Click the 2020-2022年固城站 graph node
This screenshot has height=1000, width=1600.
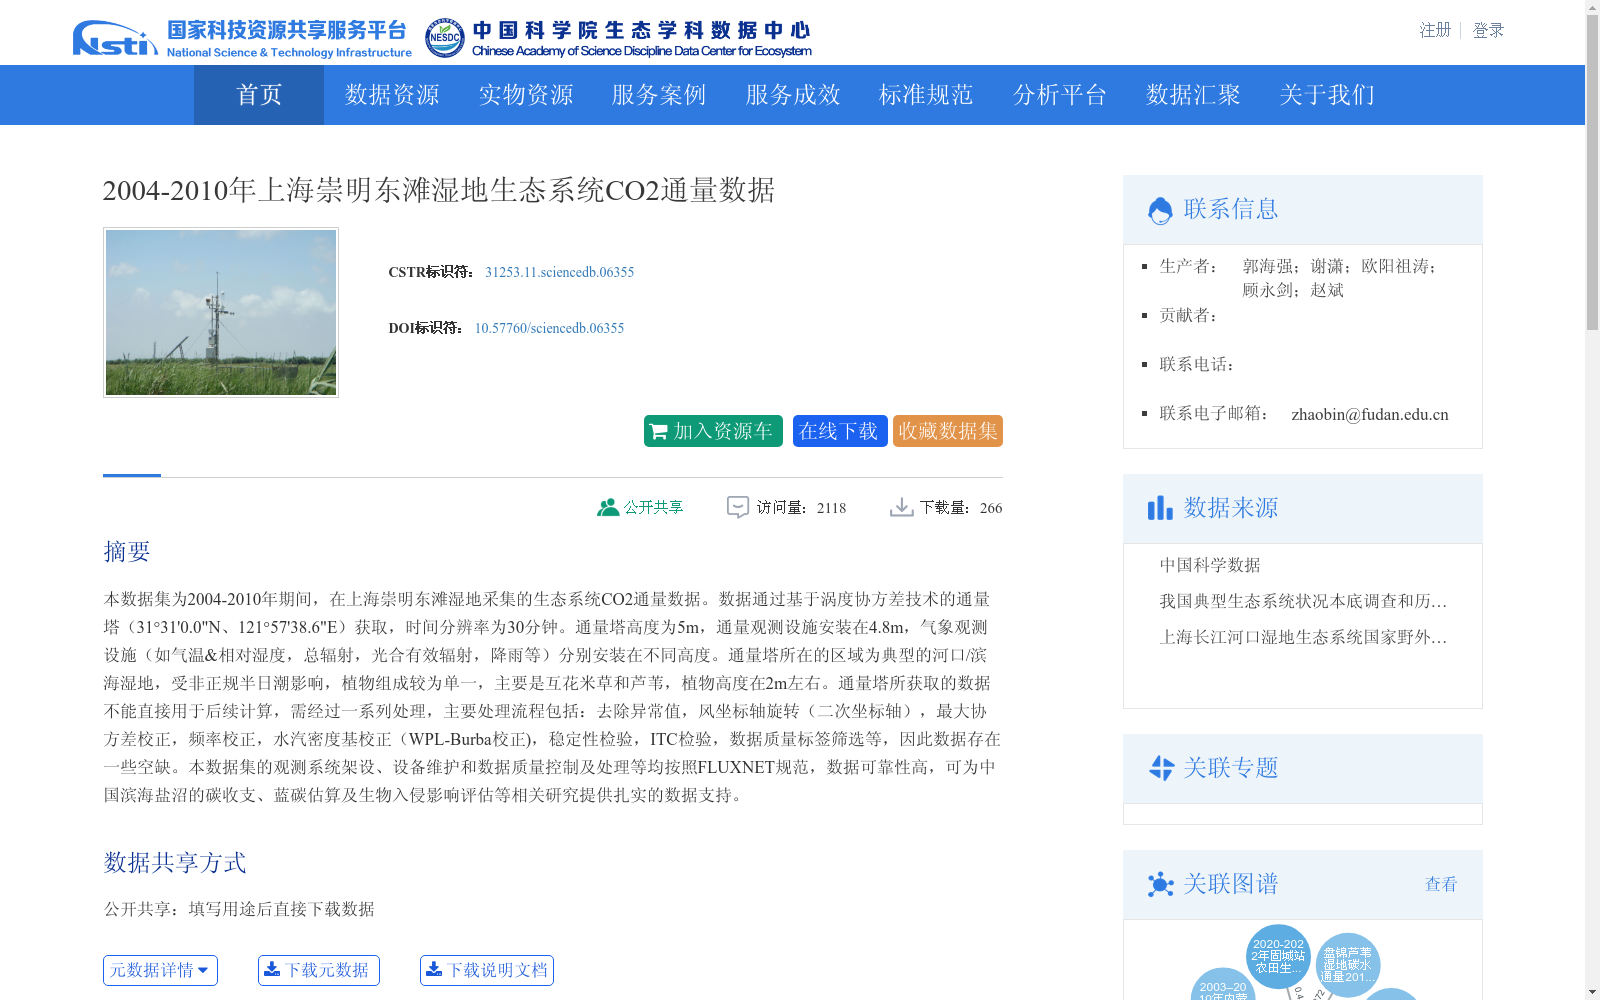pos(1278,956)
